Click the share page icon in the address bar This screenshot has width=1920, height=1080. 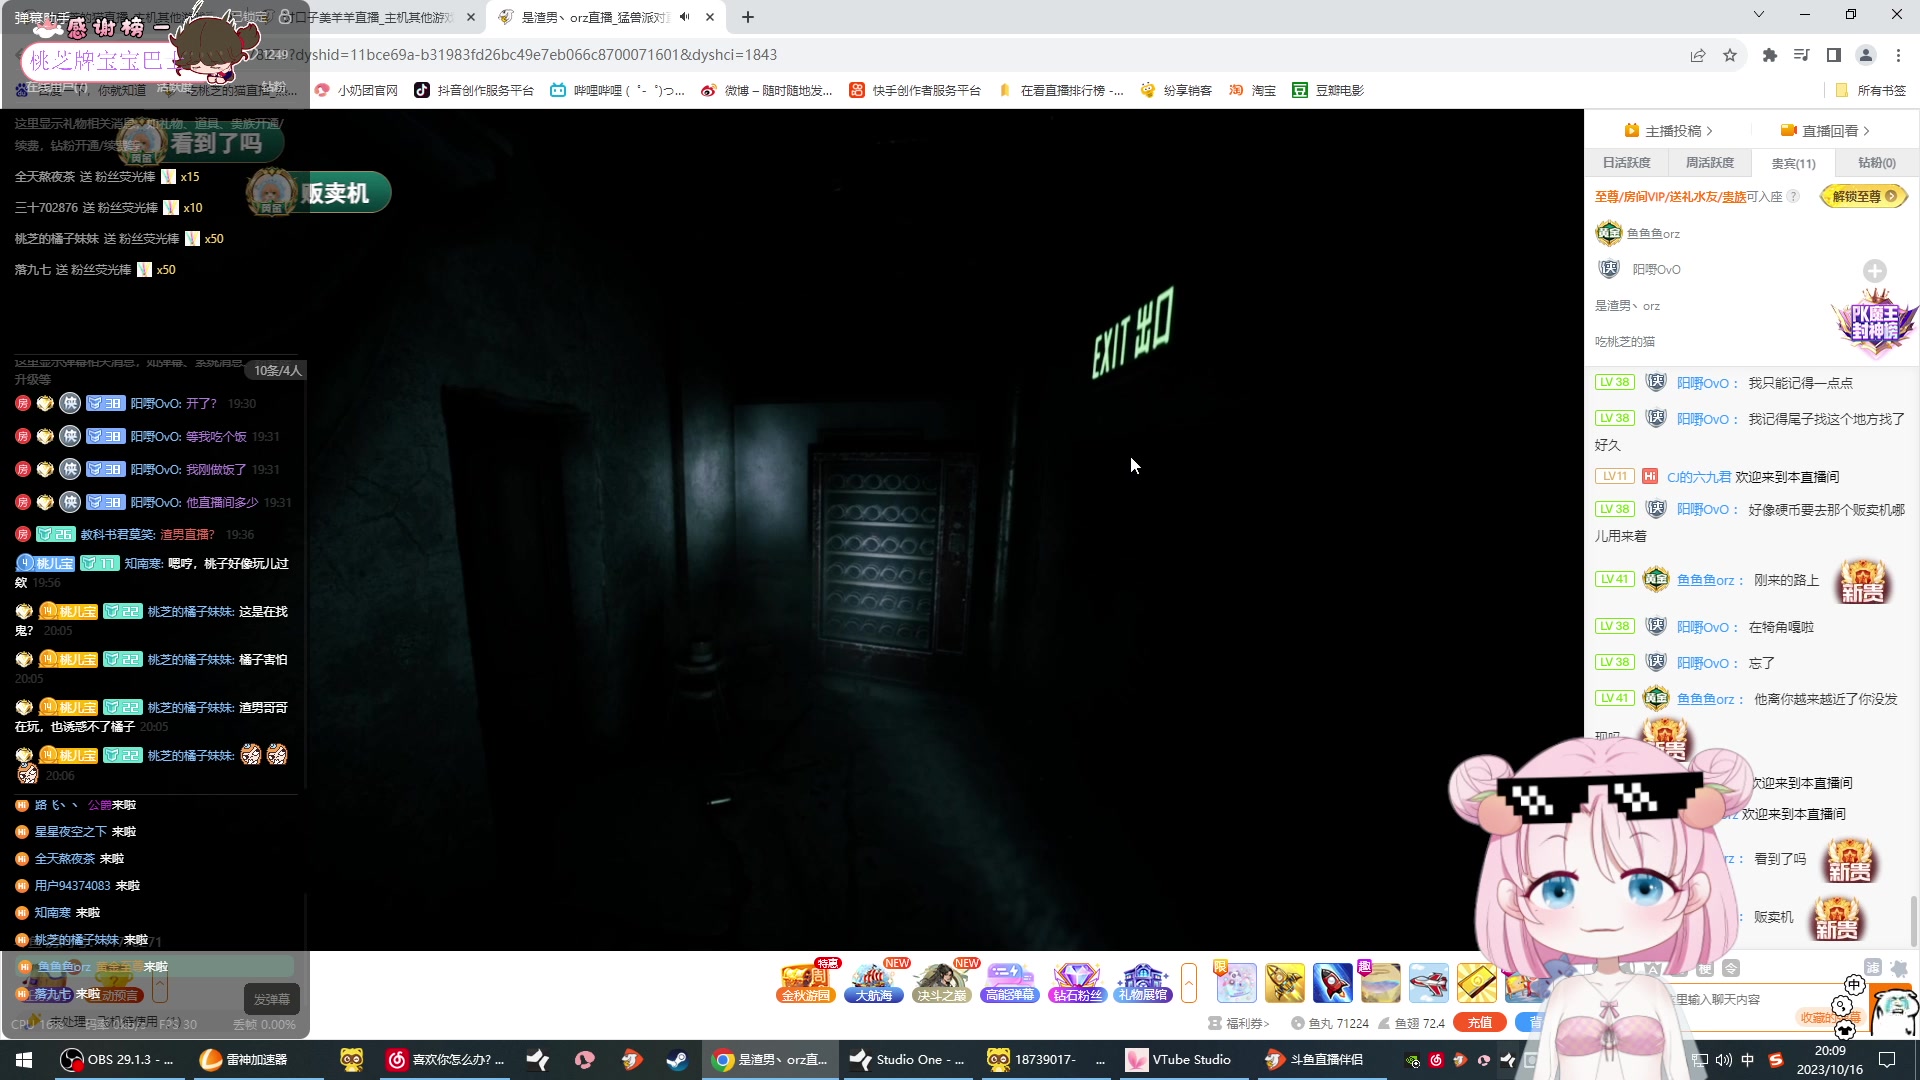(1698, 55)
